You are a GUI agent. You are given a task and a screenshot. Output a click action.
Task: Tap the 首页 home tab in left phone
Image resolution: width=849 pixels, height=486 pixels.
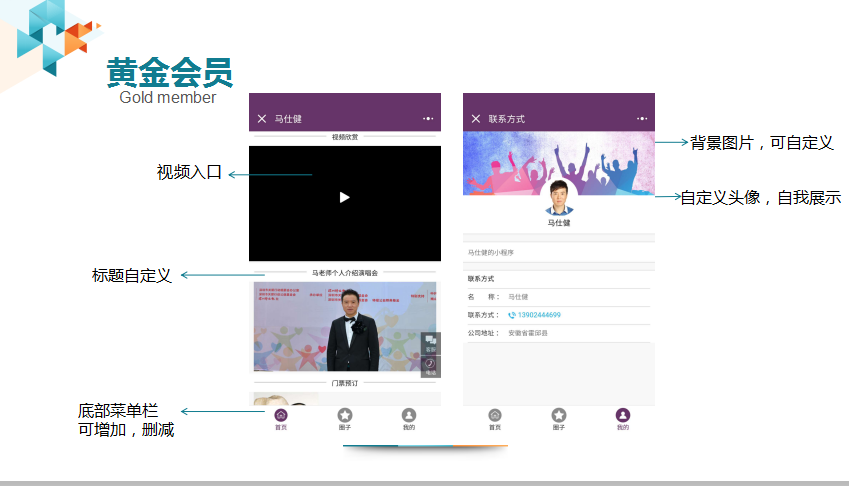tap(281, 417)
